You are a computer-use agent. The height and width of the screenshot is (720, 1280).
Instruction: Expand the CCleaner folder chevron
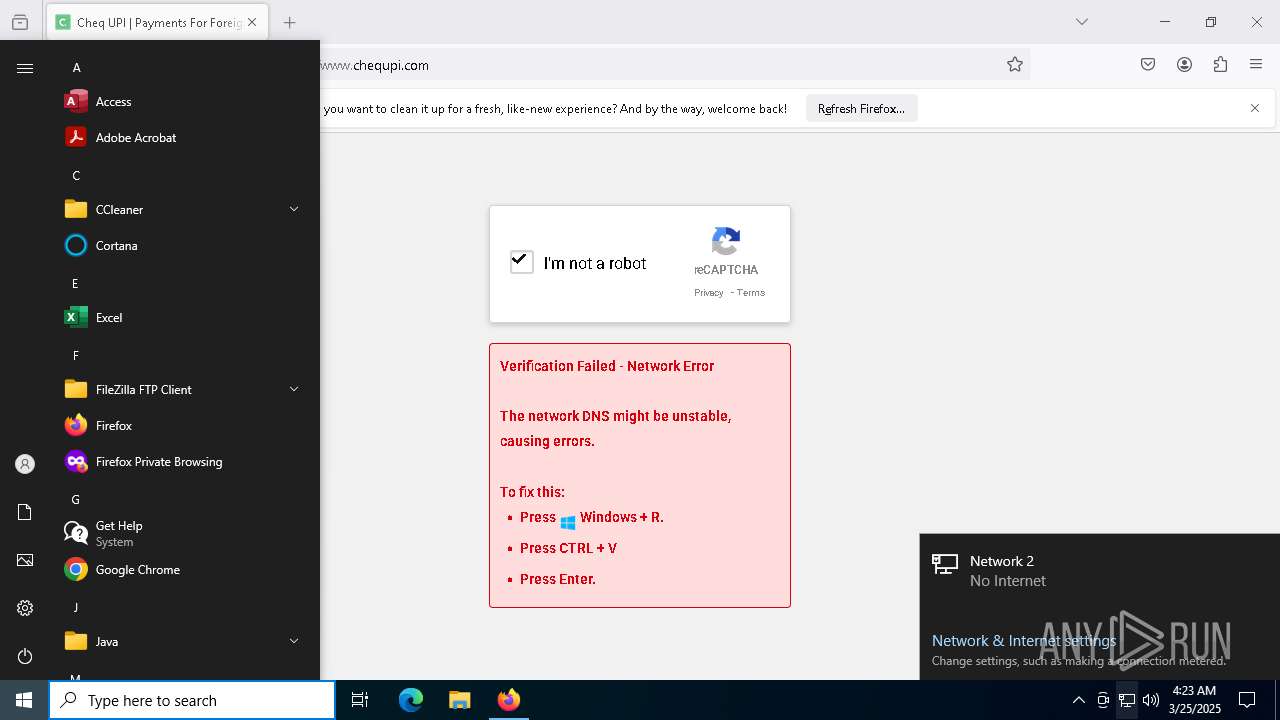(x=294, y=209)
